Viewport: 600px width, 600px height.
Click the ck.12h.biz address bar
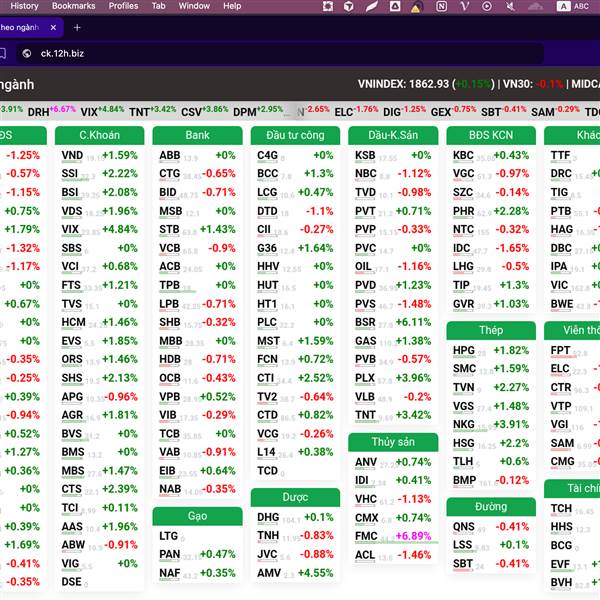[x=279, y=53]
